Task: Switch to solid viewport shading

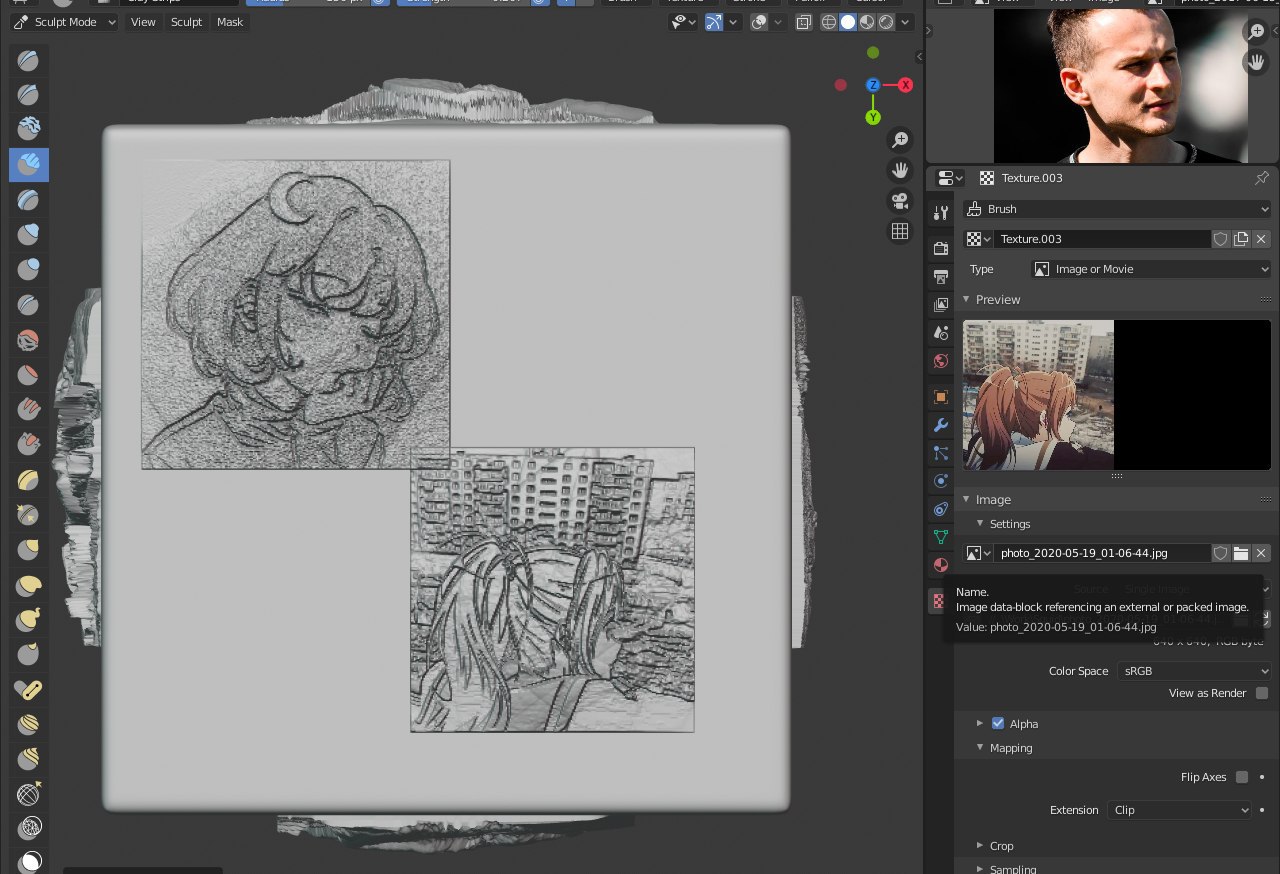Action: (848, 22)
